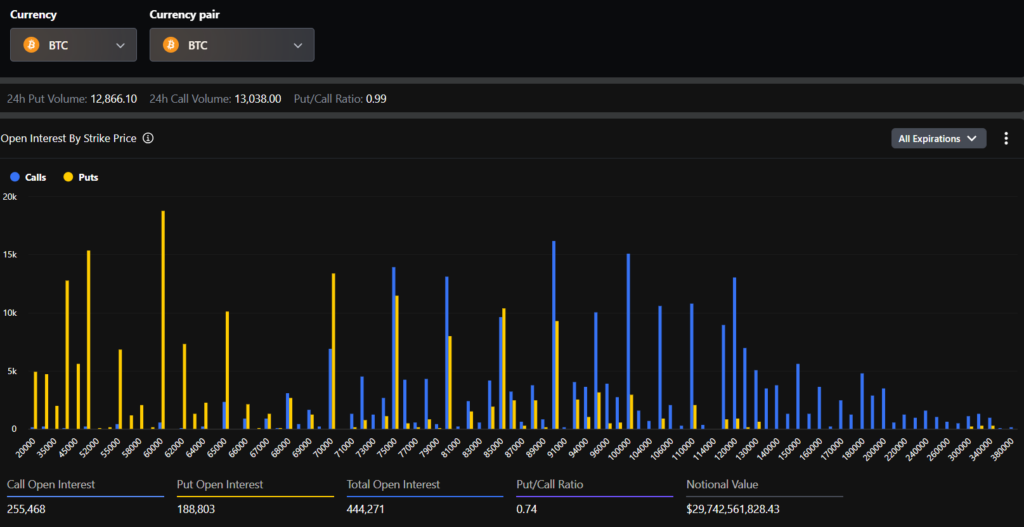Click the Bitcoin icon in the Currency pair selector
Screen dimensions: 1024x527
pos(170,45)
